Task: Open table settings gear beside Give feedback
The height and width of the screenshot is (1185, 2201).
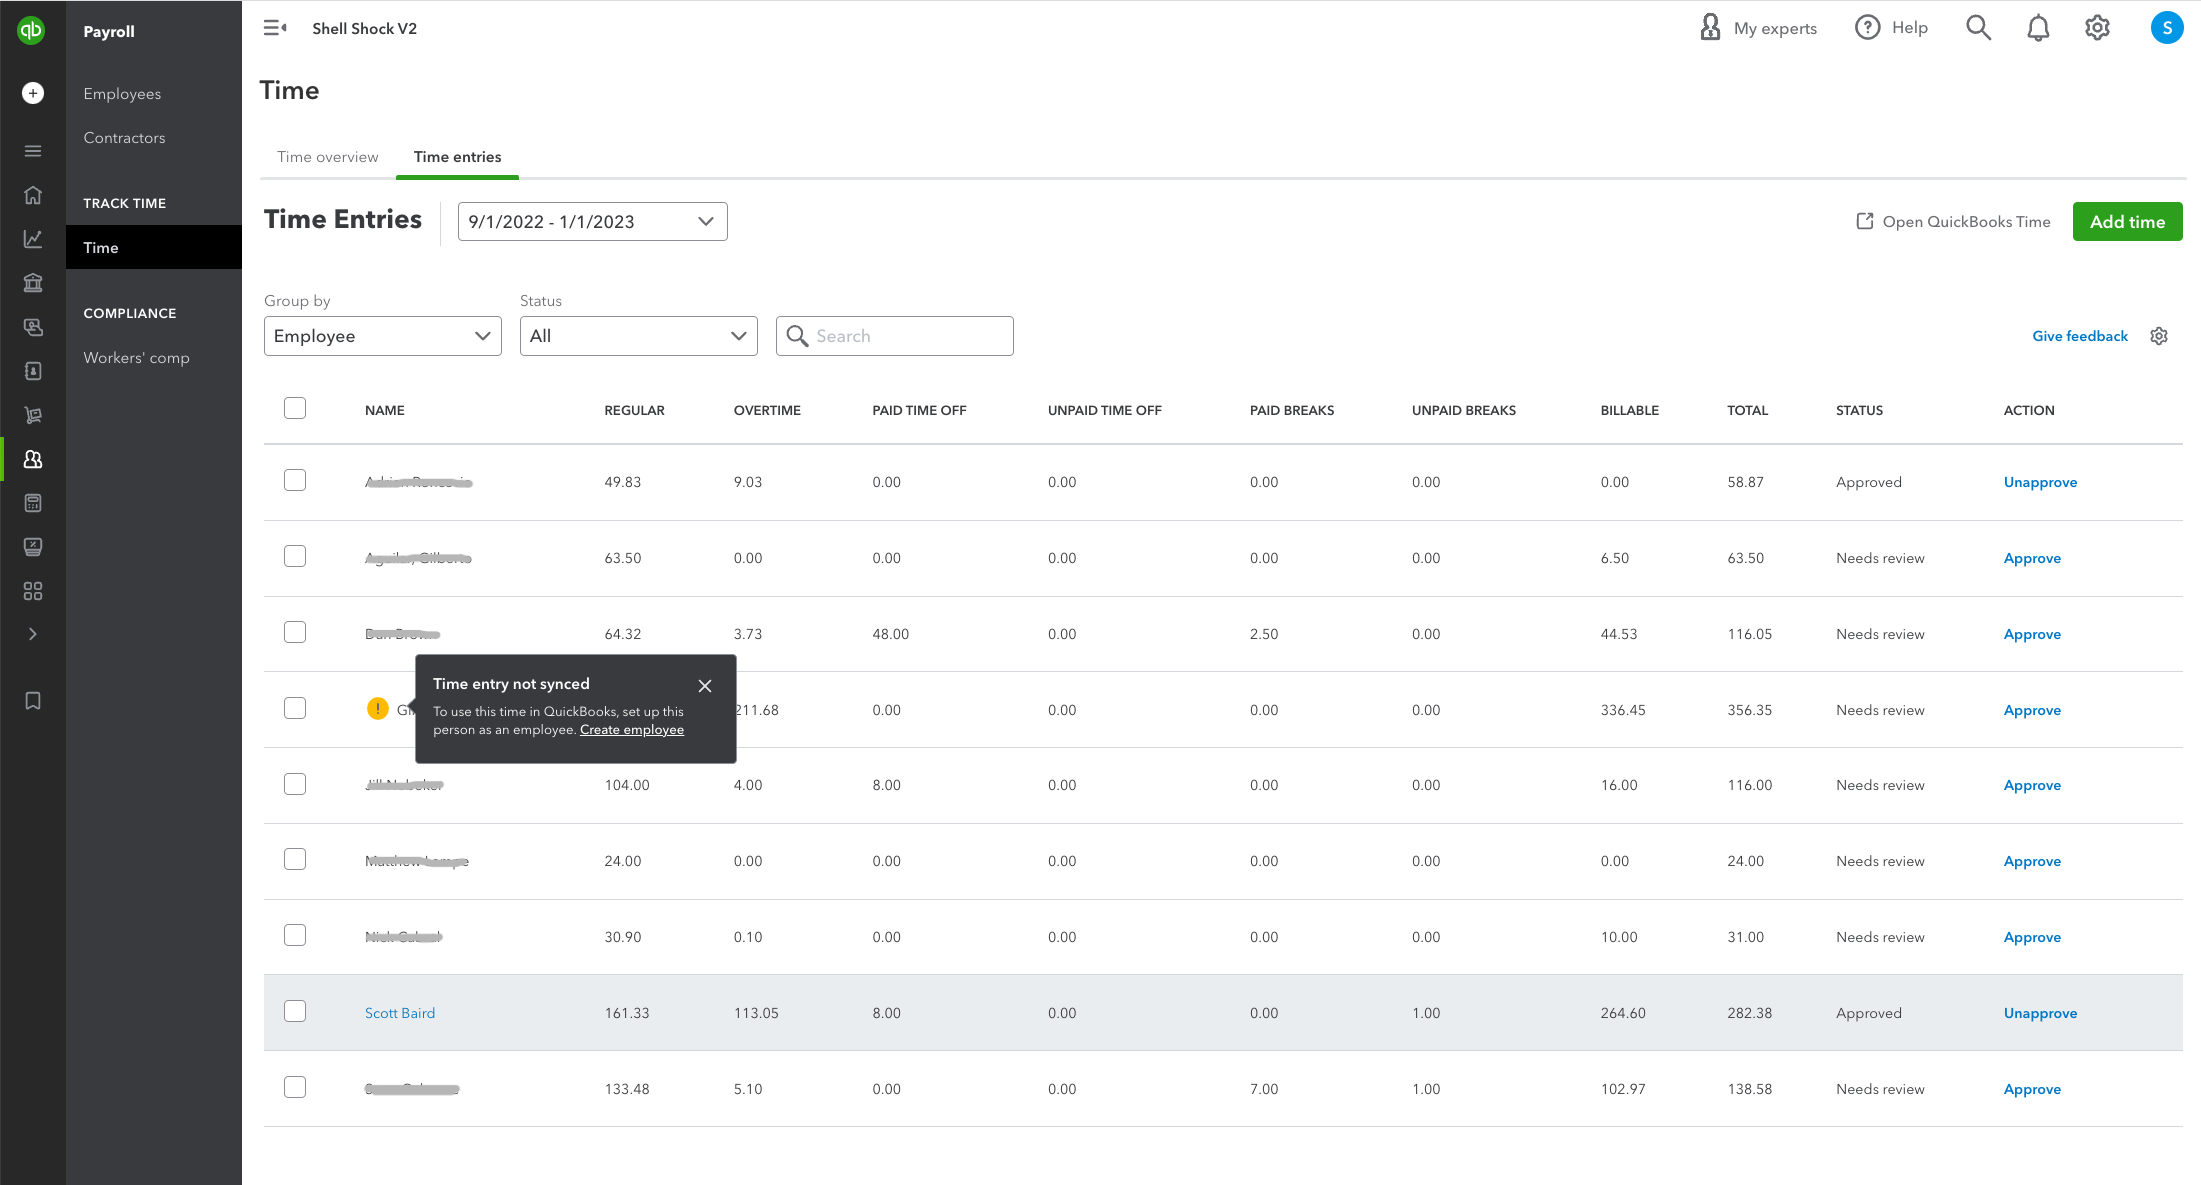Action: click(x=2159, y=336)
